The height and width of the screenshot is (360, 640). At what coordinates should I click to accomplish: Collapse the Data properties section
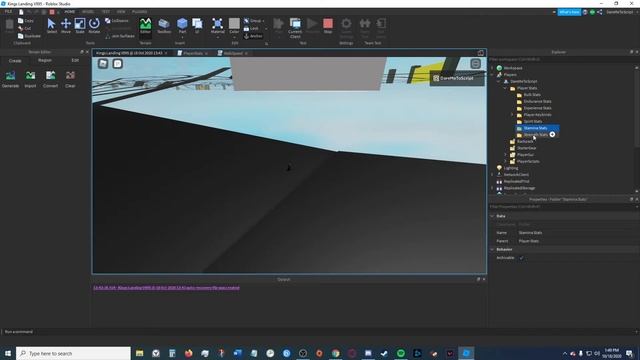[492, 216]
